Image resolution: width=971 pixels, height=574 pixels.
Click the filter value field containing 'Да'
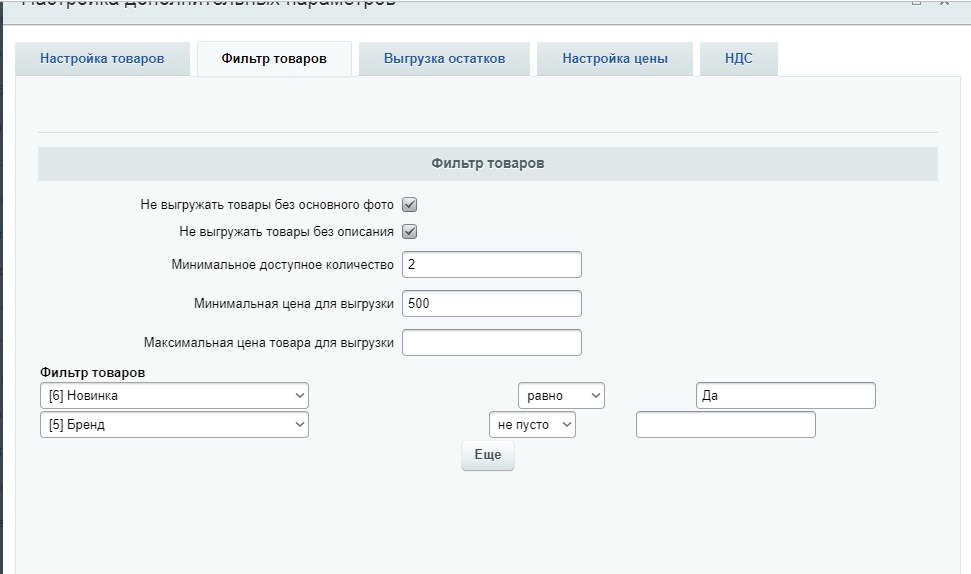pos(785,396)
